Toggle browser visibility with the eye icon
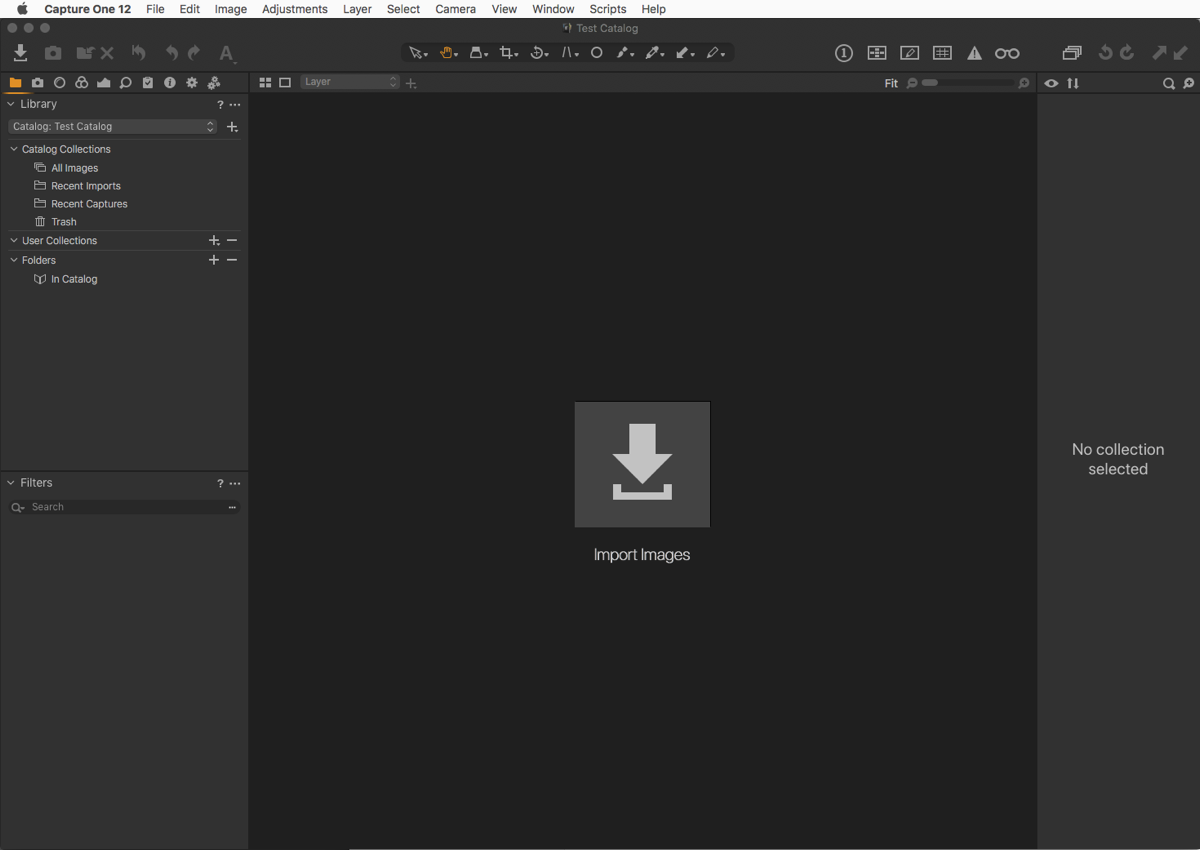The image size is (1200, 850). click(x=1051, y=83)
